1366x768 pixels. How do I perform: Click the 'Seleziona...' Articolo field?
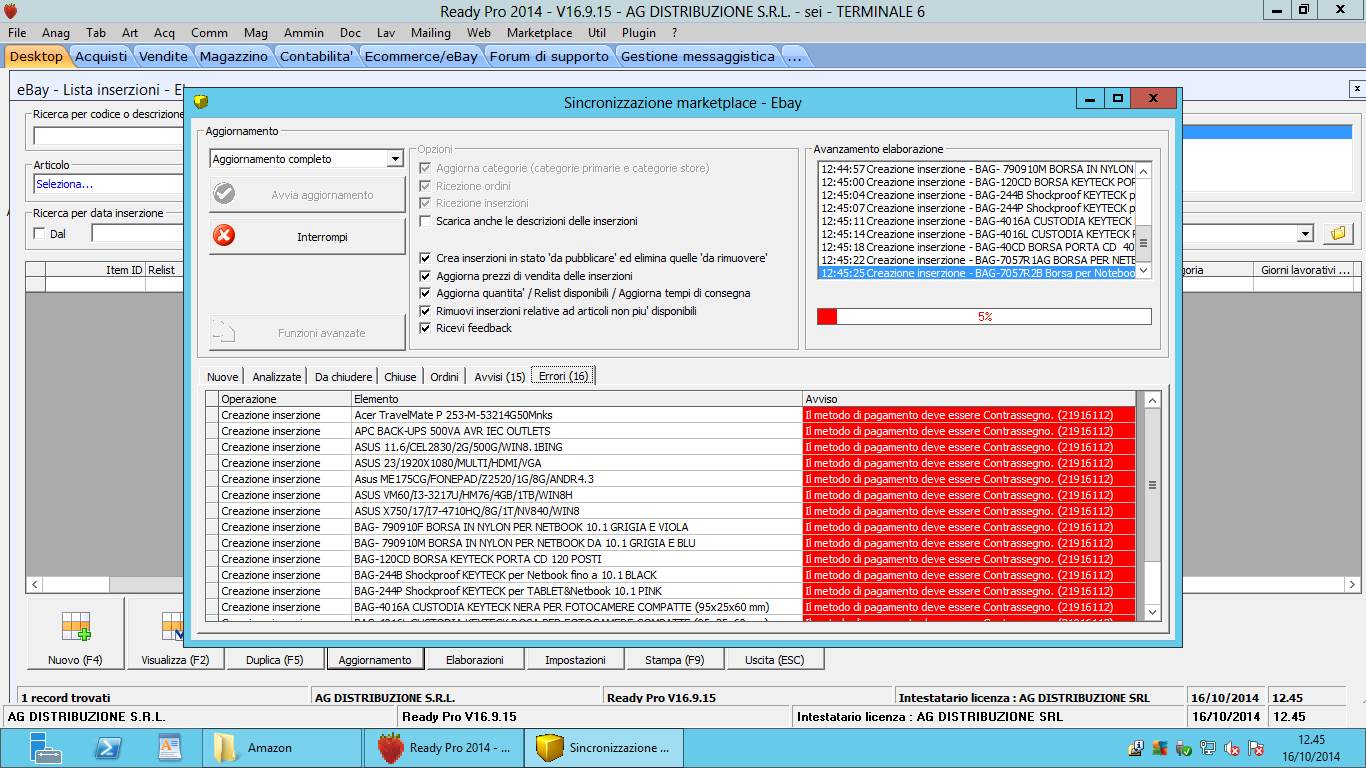[x=108, y=184]
